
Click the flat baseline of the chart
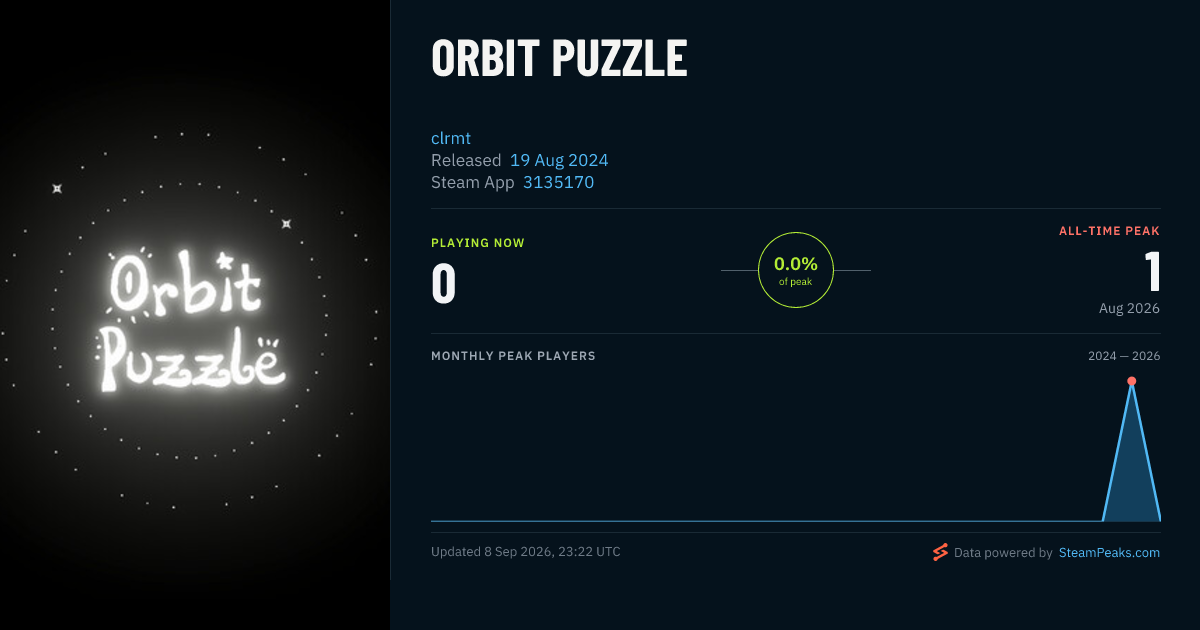(766, 520)
